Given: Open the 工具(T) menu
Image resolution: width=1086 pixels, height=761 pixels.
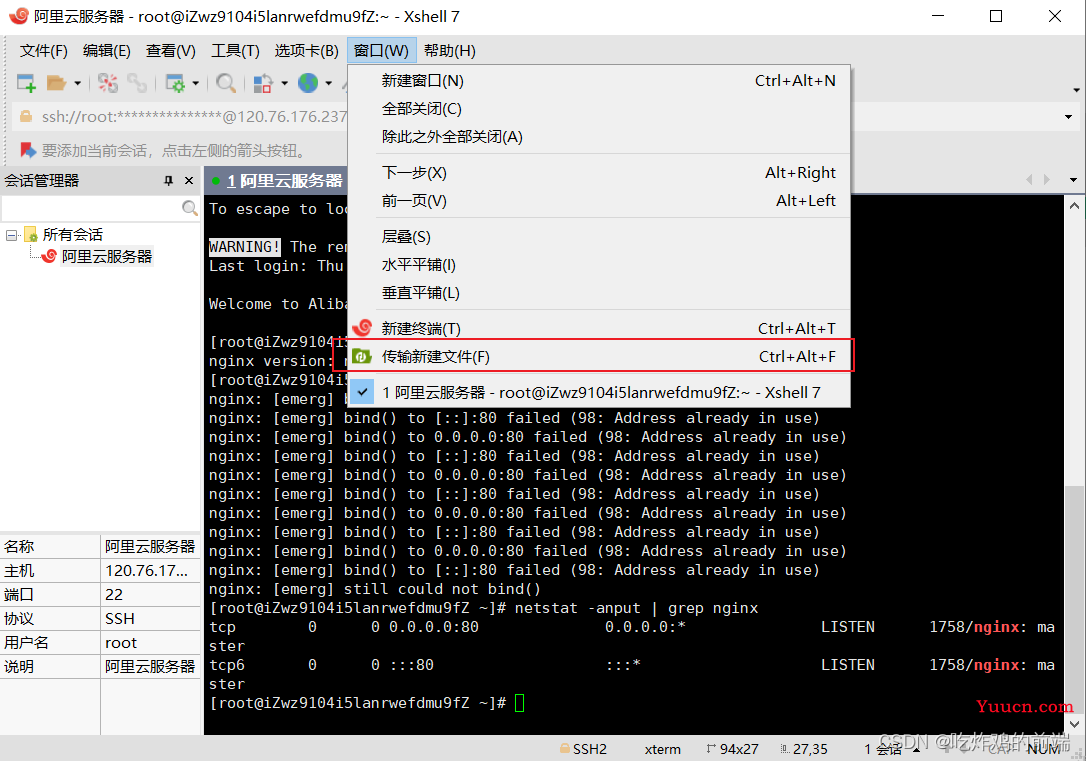Looking at the screenshot, I should 235,51.
